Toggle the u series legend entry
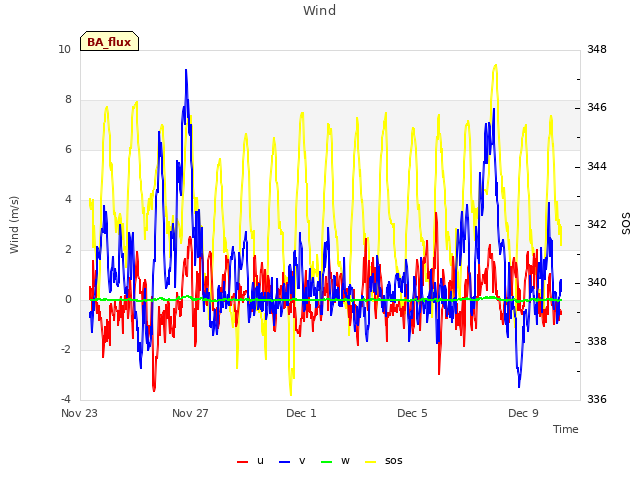The image size is (640, 480). 251,461
